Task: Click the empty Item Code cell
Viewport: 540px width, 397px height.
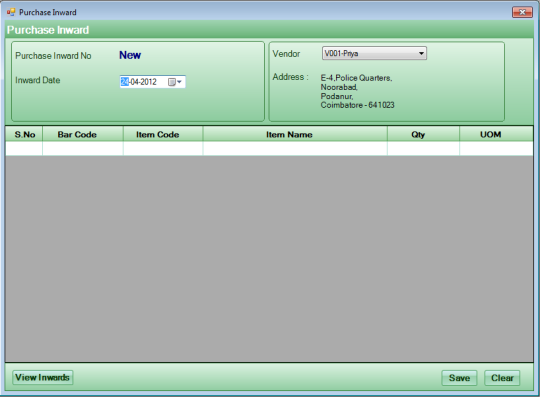Action: [x=163, y=148]
